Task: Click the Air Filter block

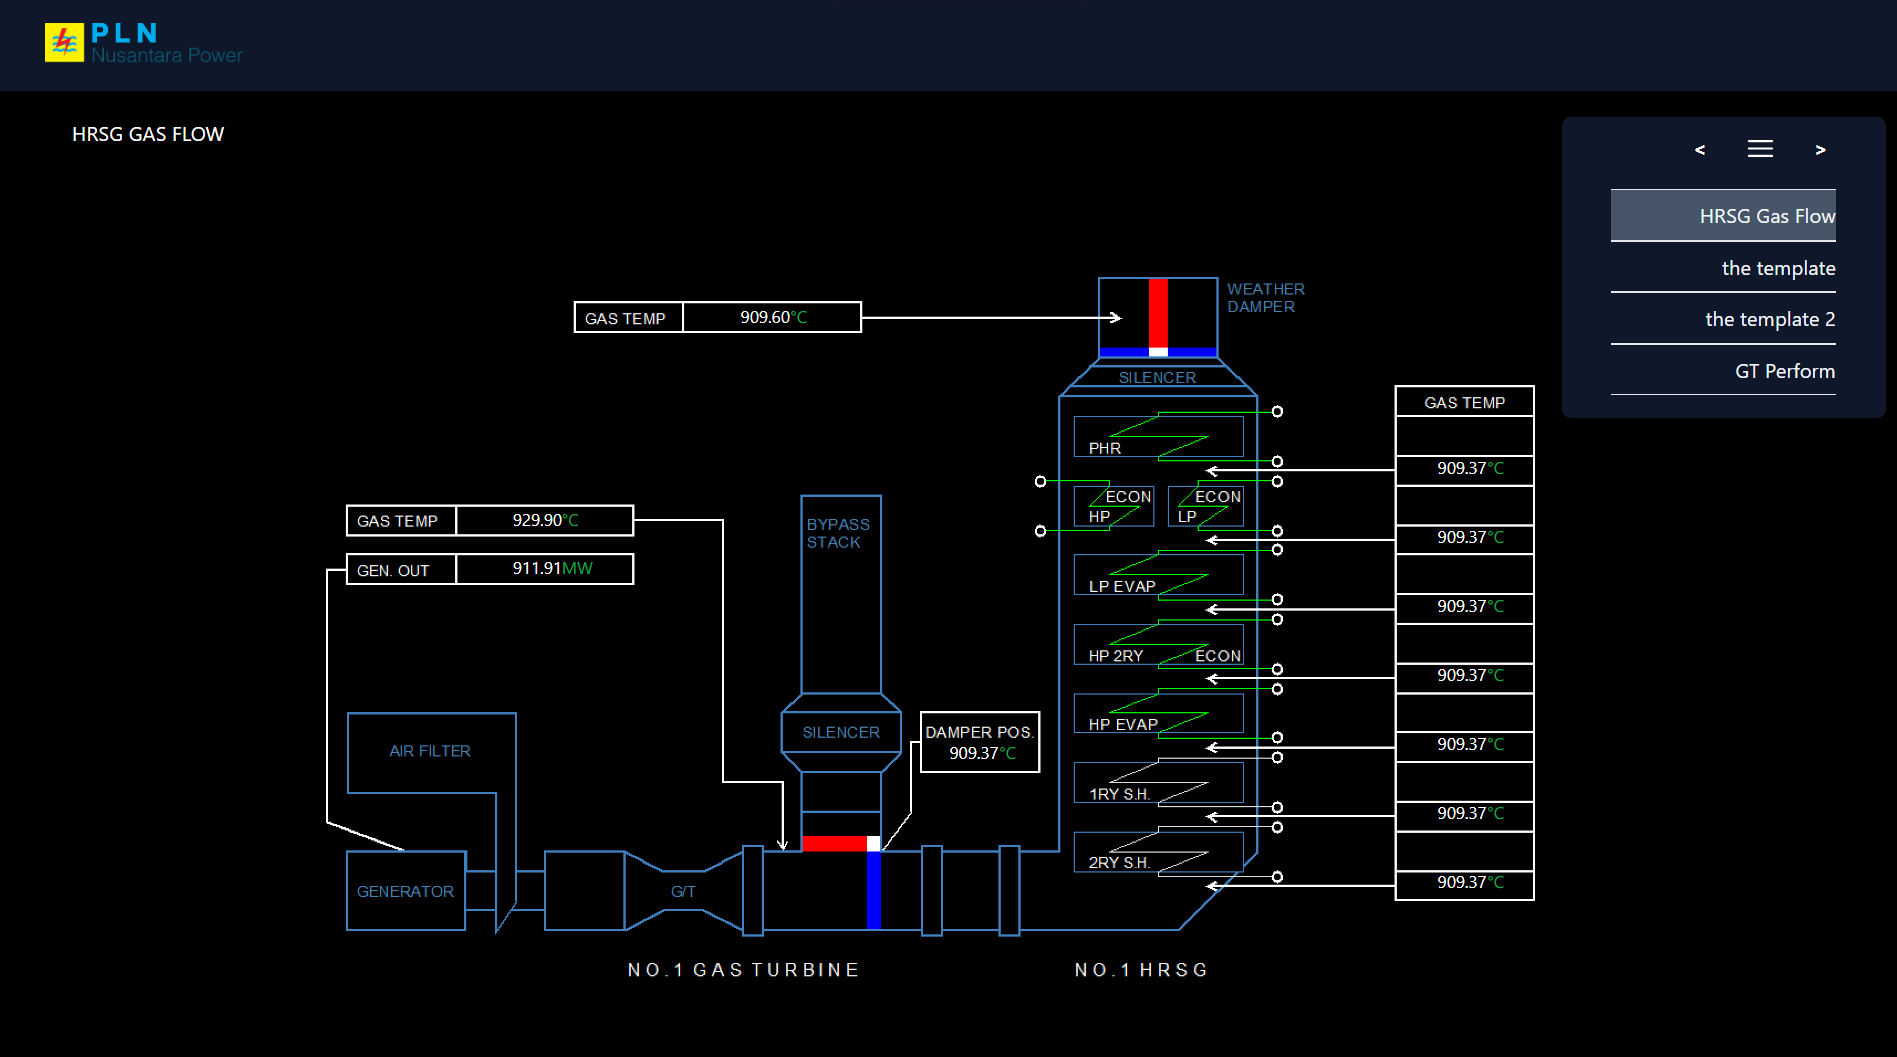Action: pyautogui.click(x=430, y=751)
